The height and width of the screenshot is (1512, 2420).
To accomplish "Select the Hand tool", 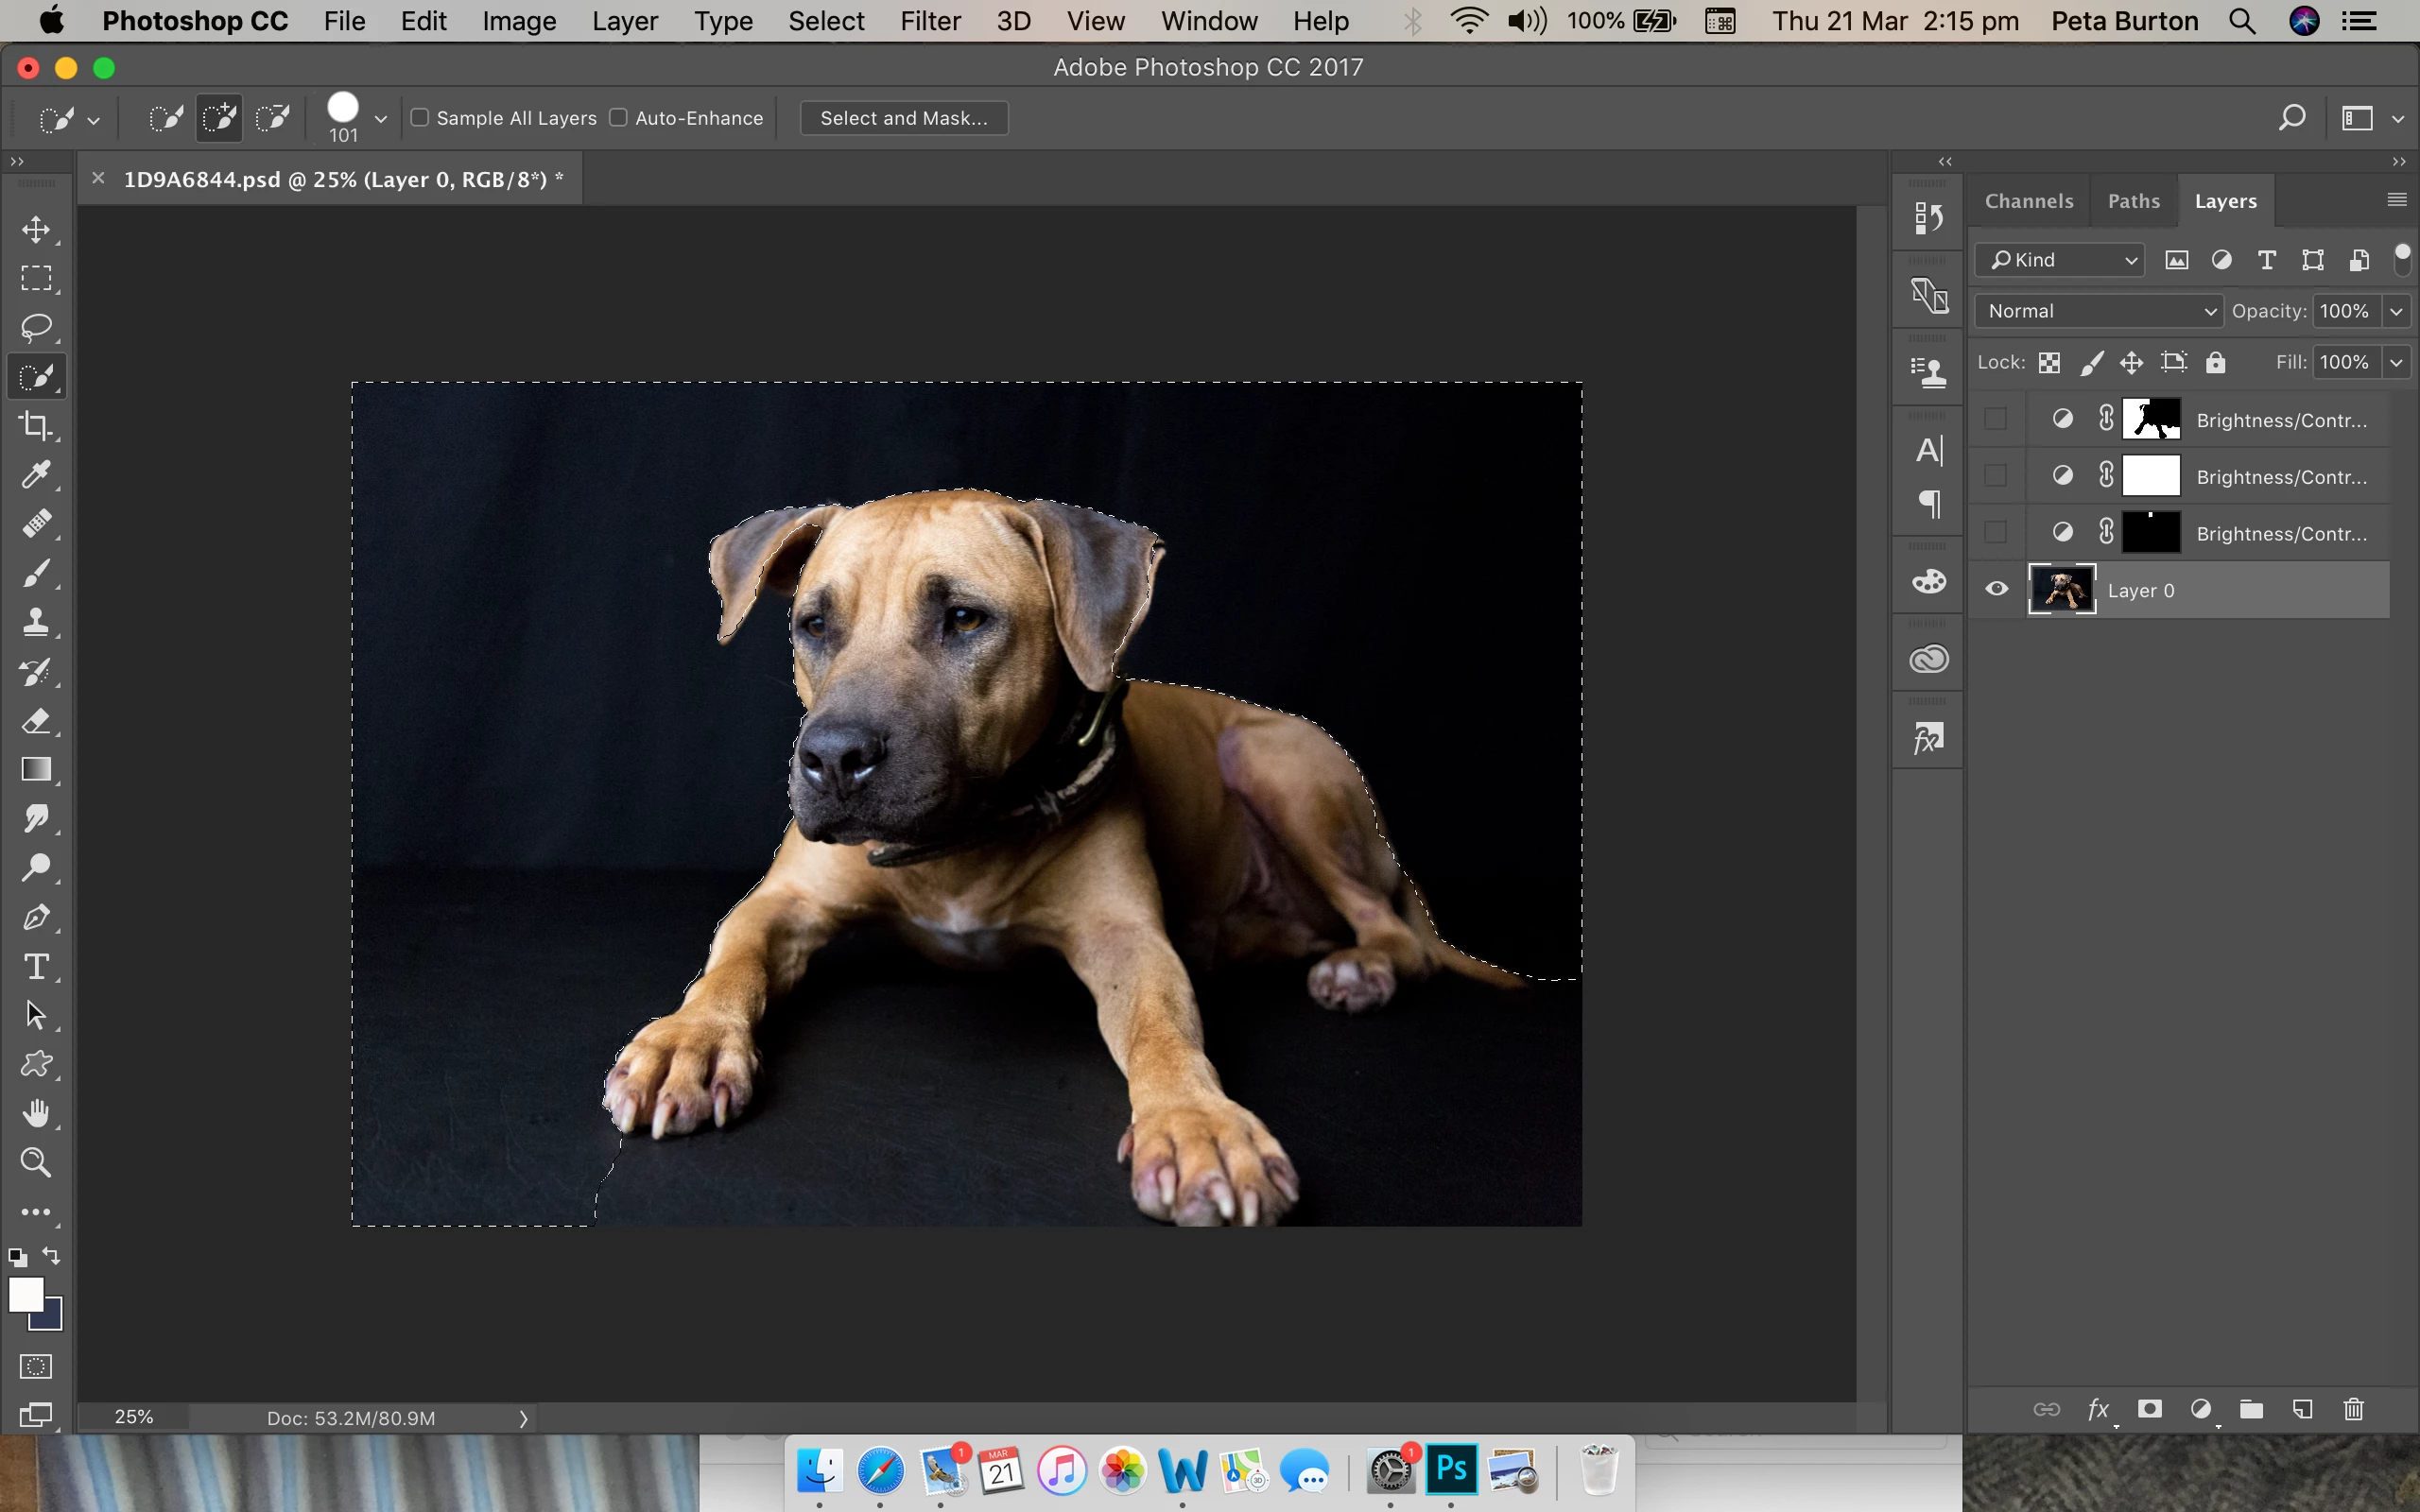I will click(x=36, y=1113).
